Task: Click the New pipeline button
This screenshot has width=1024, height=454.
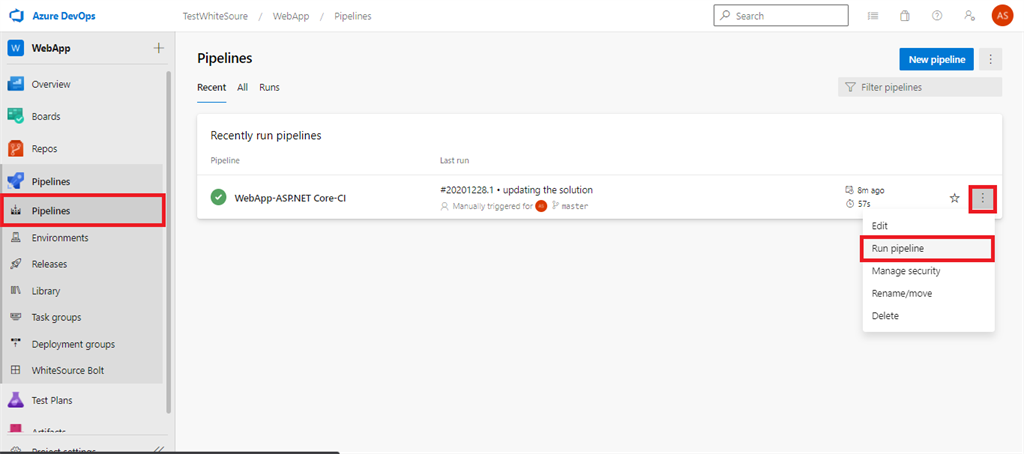Action: [x=936, y=59]
